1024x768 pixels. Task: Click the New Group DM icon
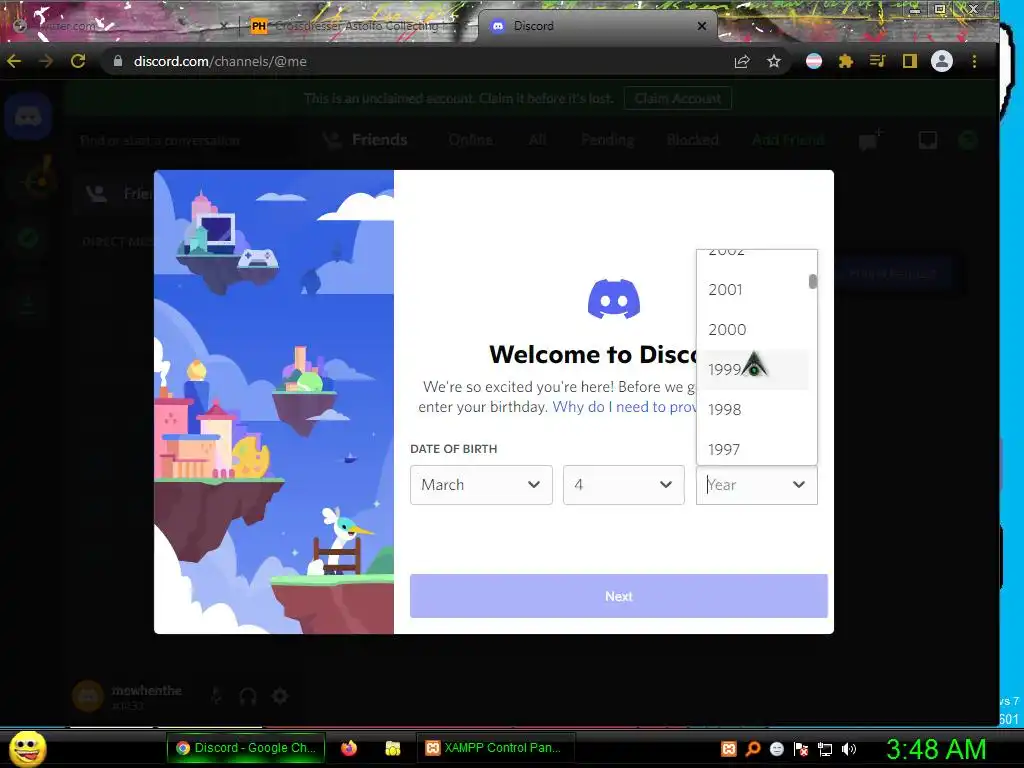[x=870, y=140]
